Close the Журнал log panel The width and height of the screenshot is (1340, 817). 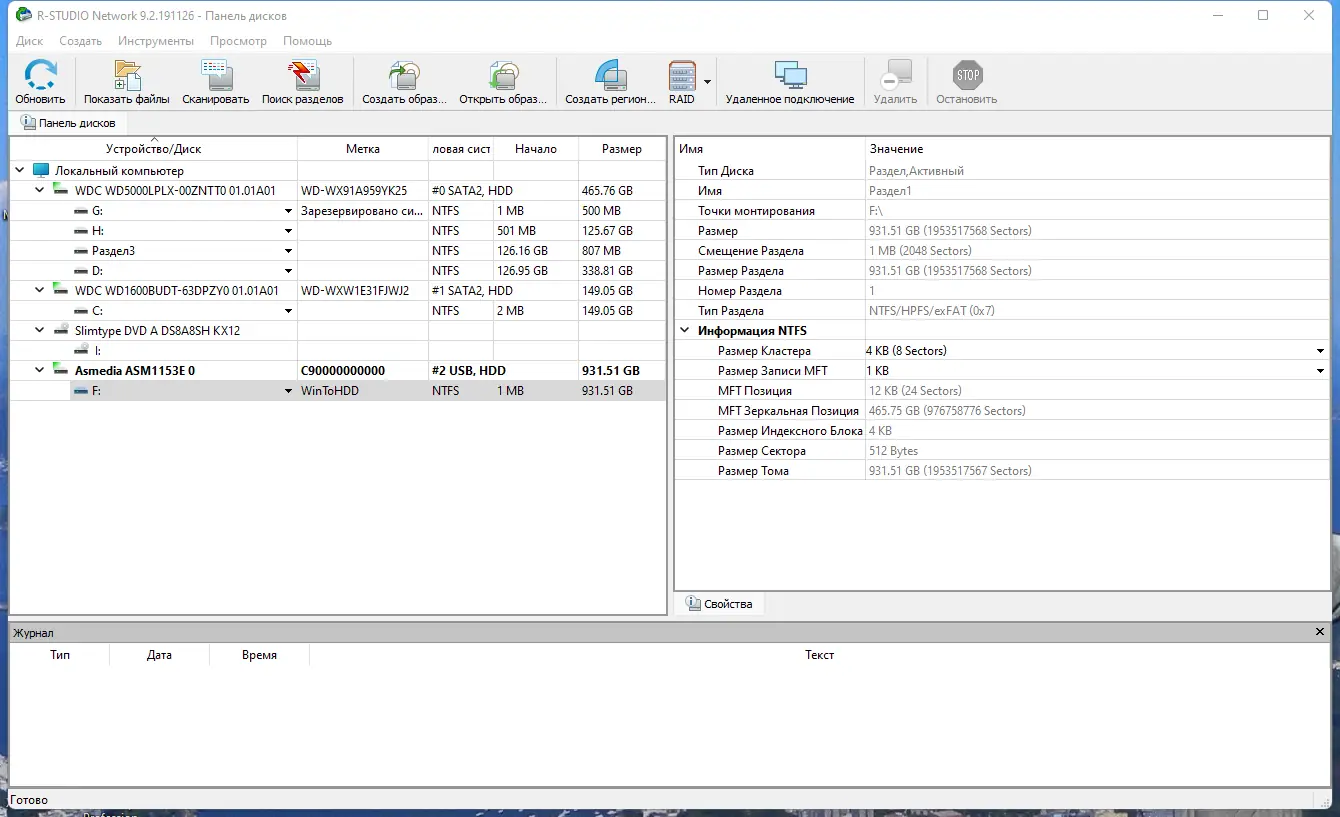(x=1320, y=632)
